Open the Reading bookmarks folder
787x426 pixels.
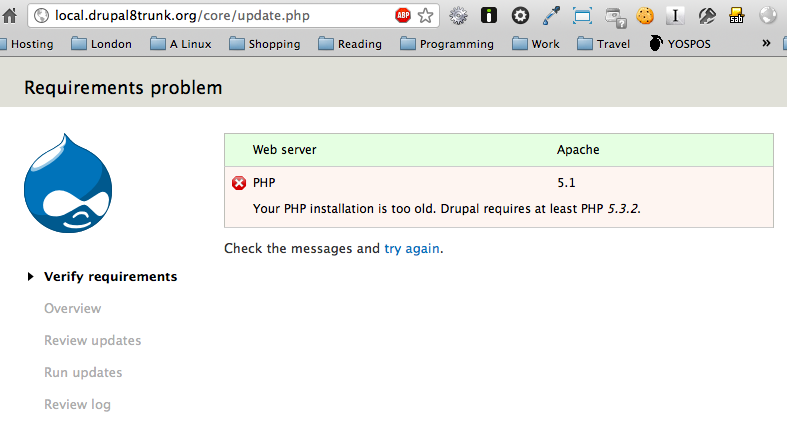[350, 44]
